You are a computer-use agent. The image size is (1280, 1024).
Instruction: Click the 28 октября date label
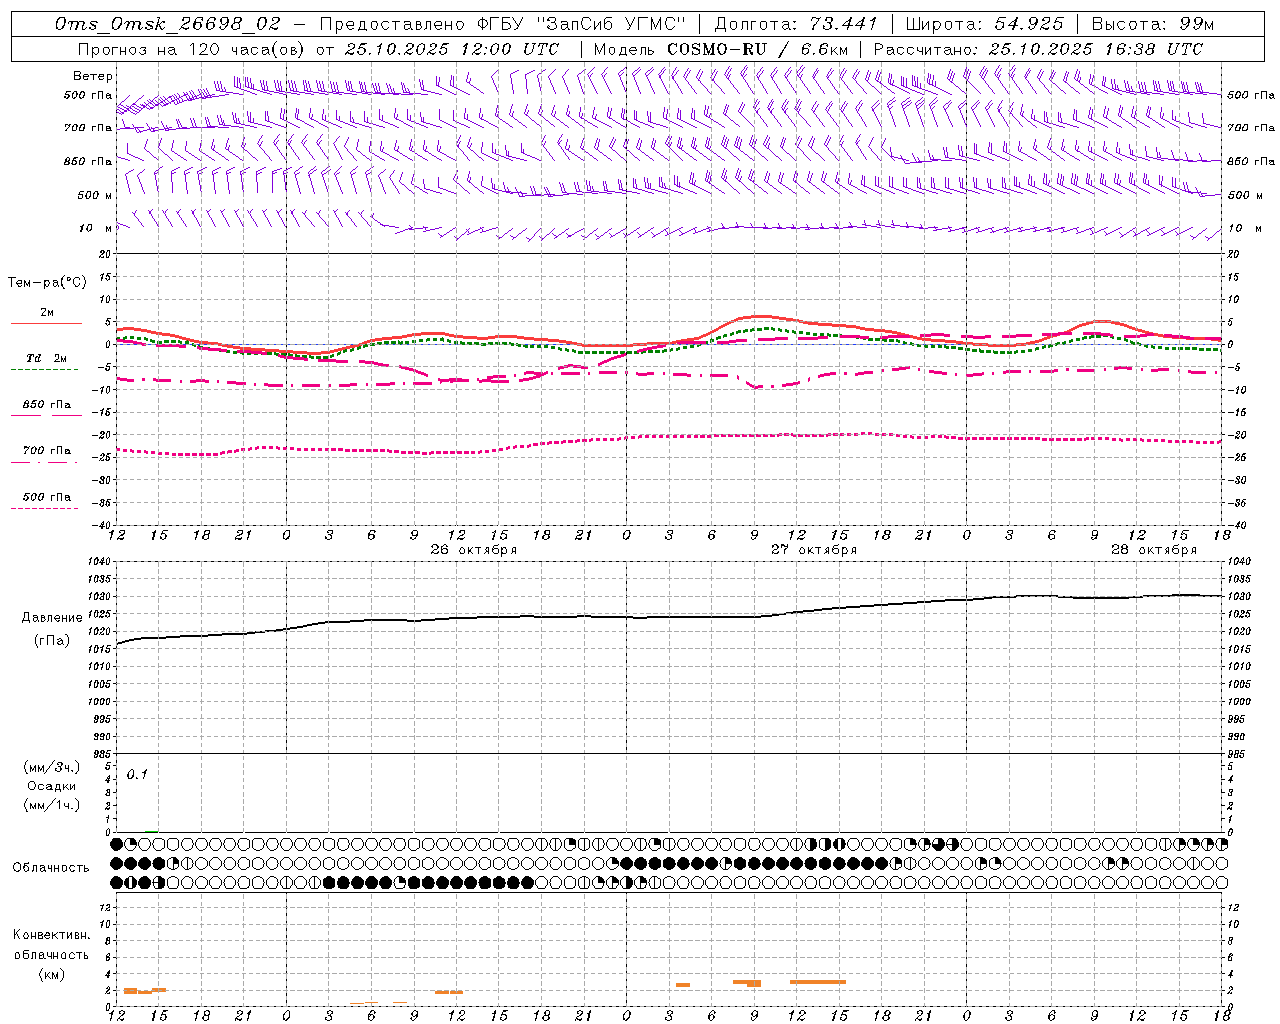click(x=1154, y=550)
